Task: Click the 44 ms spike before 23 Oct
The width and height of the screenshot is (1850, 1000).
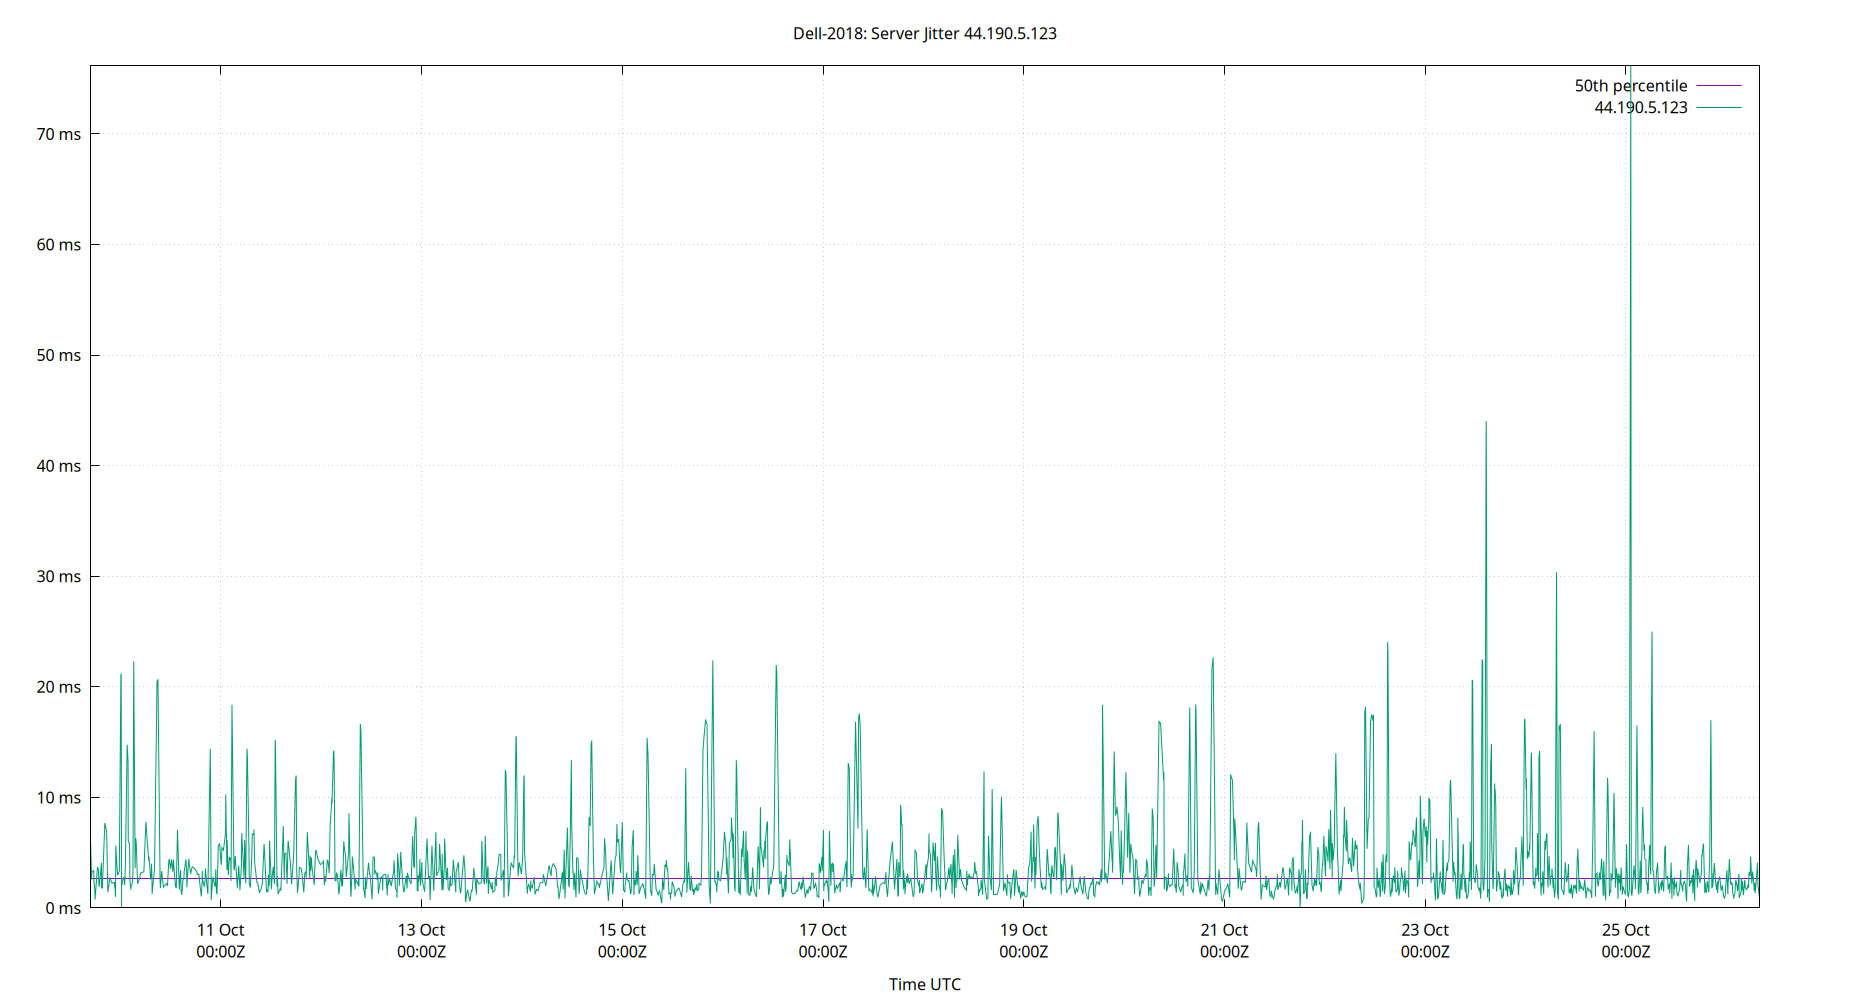Action: click(1487, 423)
